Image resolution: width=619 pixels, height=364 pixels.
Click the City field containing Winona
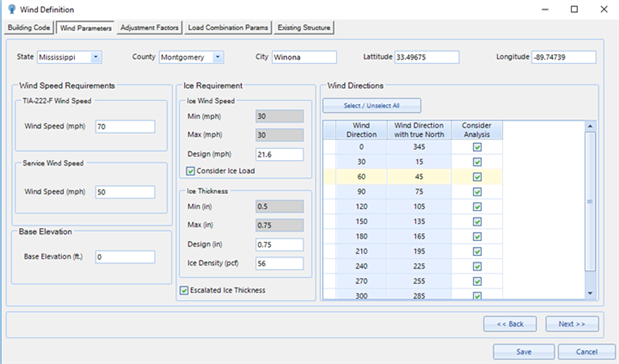click(304, 57)
